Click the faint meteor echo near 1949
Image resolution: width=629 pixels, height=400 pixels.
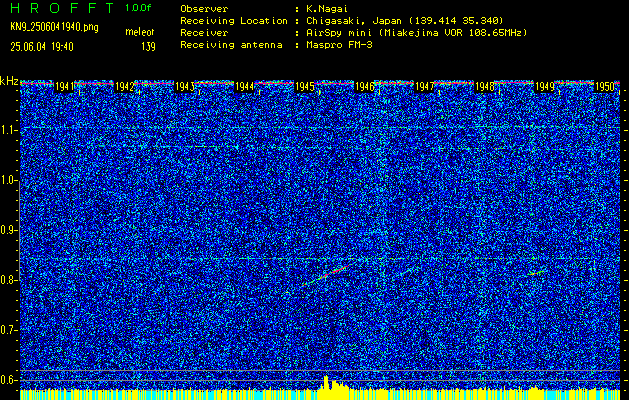coord(536,273)
